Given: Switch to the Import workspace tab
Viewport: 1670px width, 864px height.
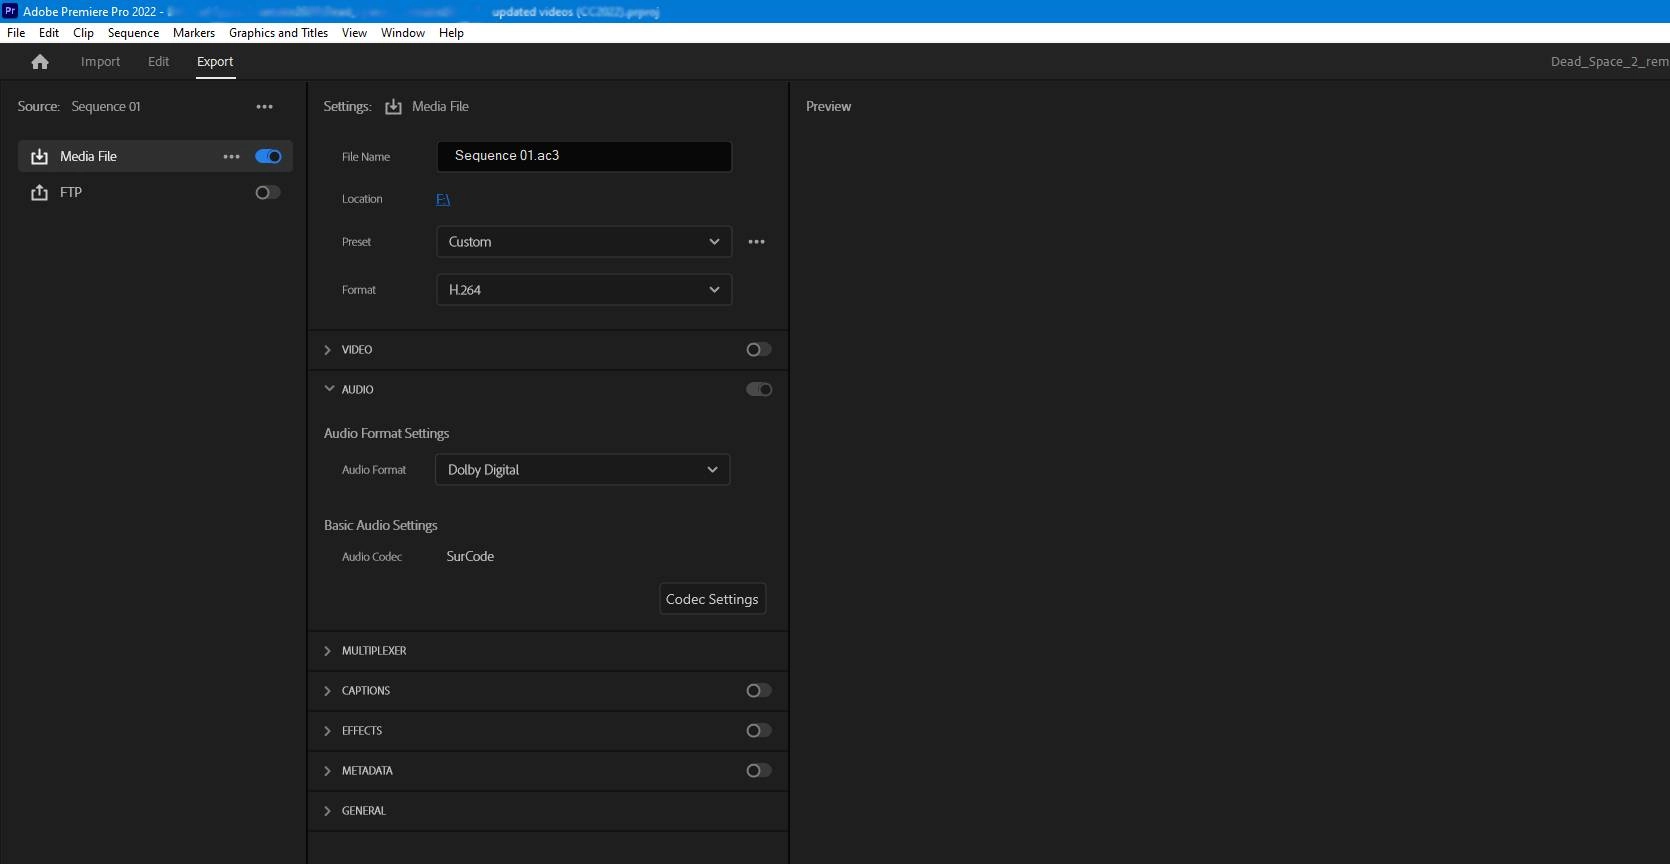Looking at the screenshot, I should coord(100,62).
